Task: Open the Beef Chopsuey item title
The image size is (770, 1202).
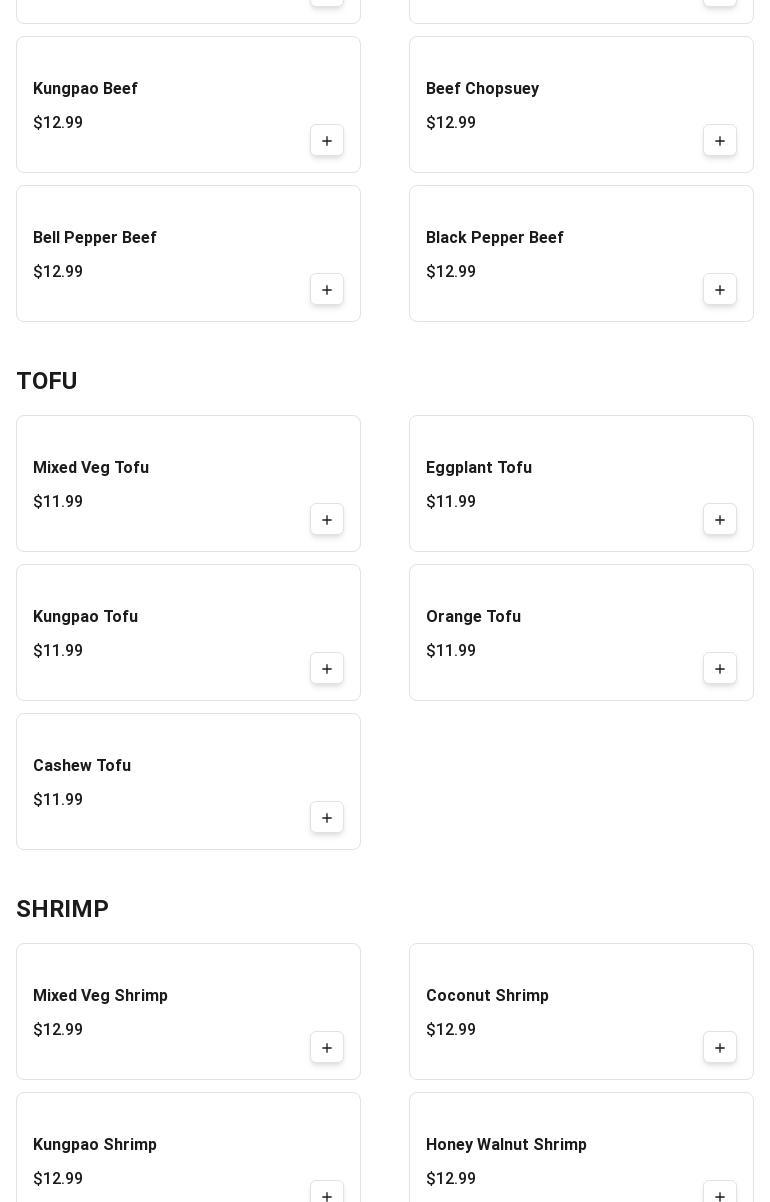Action: pos(482,89)
